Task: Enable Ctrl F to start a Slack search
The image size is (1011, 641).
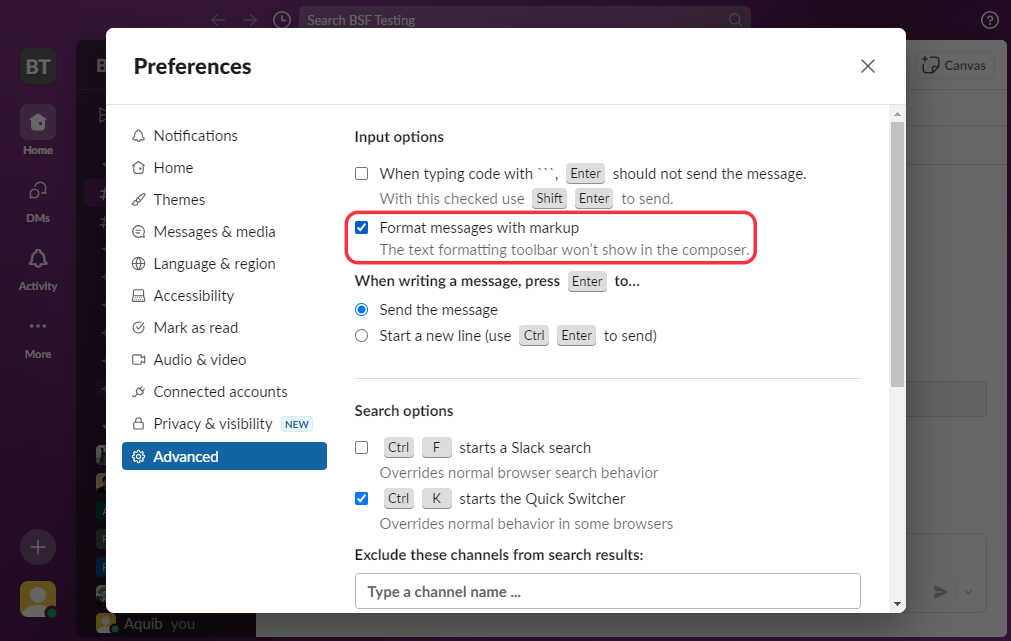Action: (x=361, y=447)
